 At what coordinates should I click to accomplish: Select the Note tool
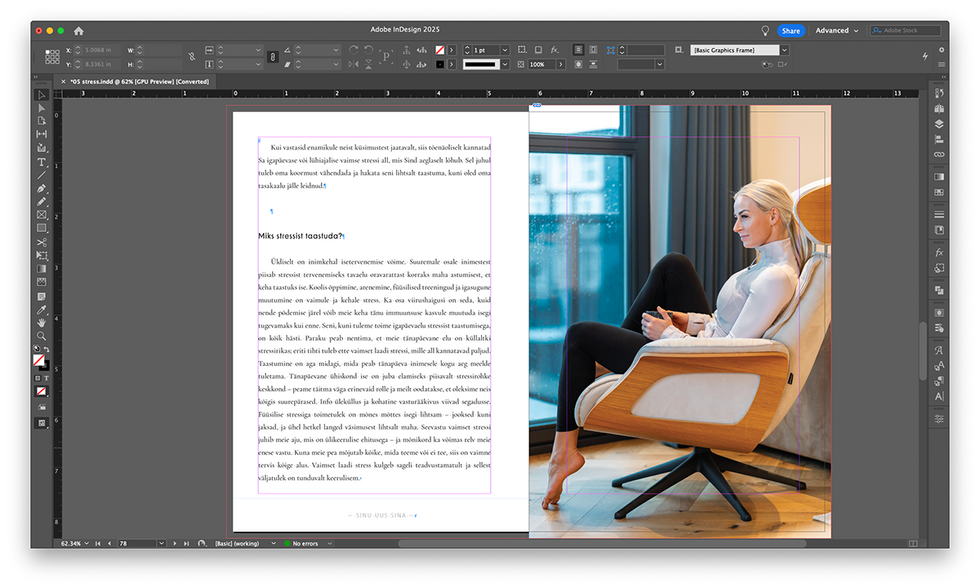click(x=41, y=296)
